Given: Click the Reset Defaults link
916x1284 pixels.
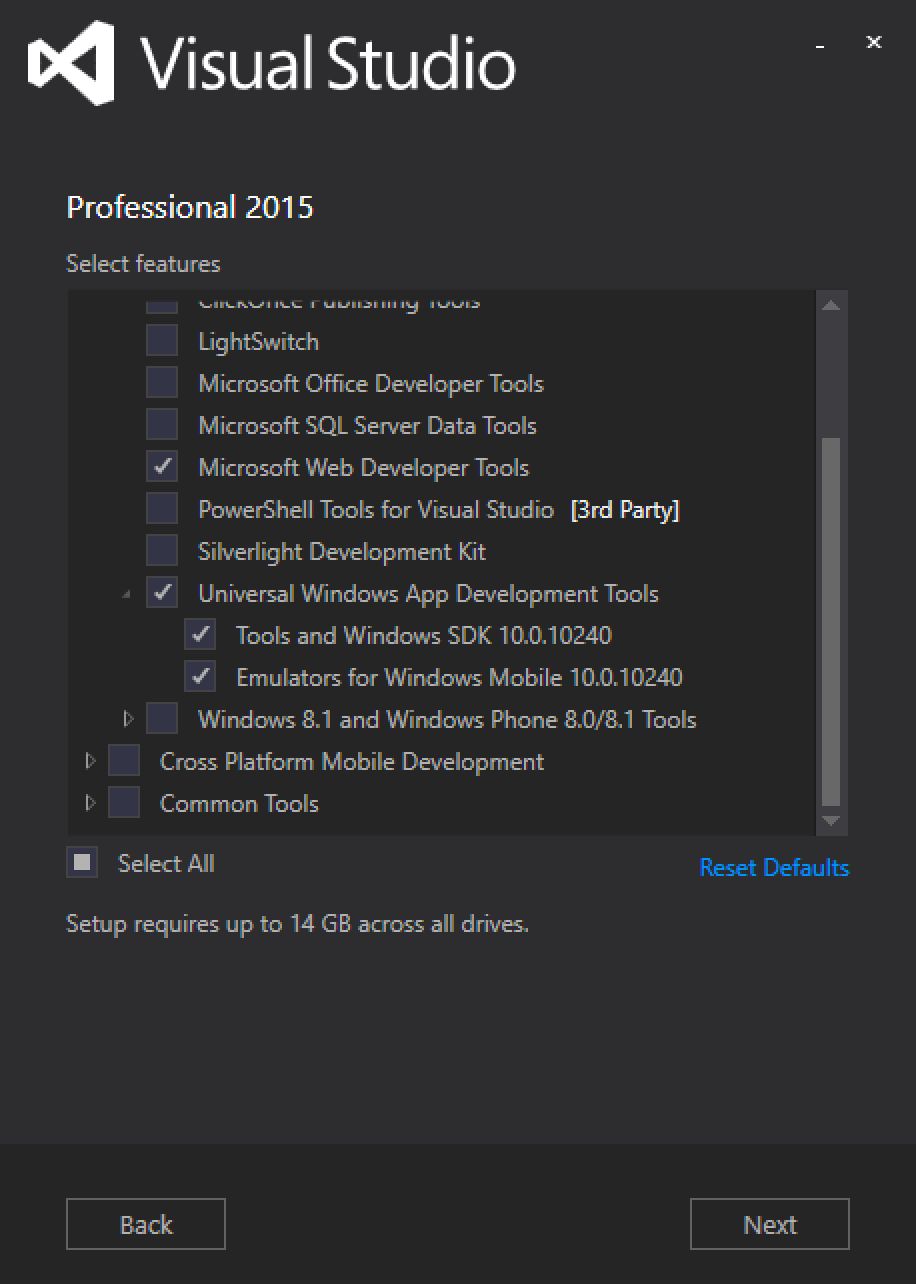Looking at the screenshot, I should point(774,867).
